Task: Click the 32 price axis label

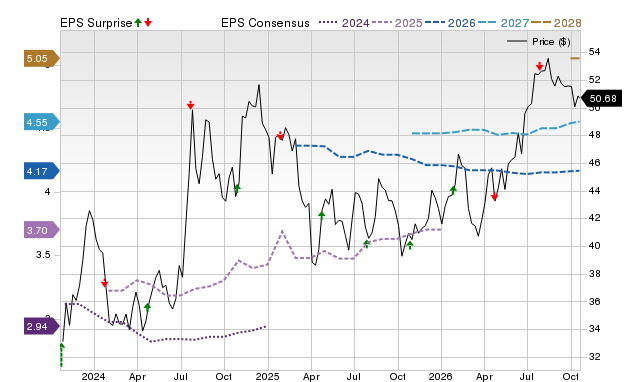Action: (x=594, y=356)
